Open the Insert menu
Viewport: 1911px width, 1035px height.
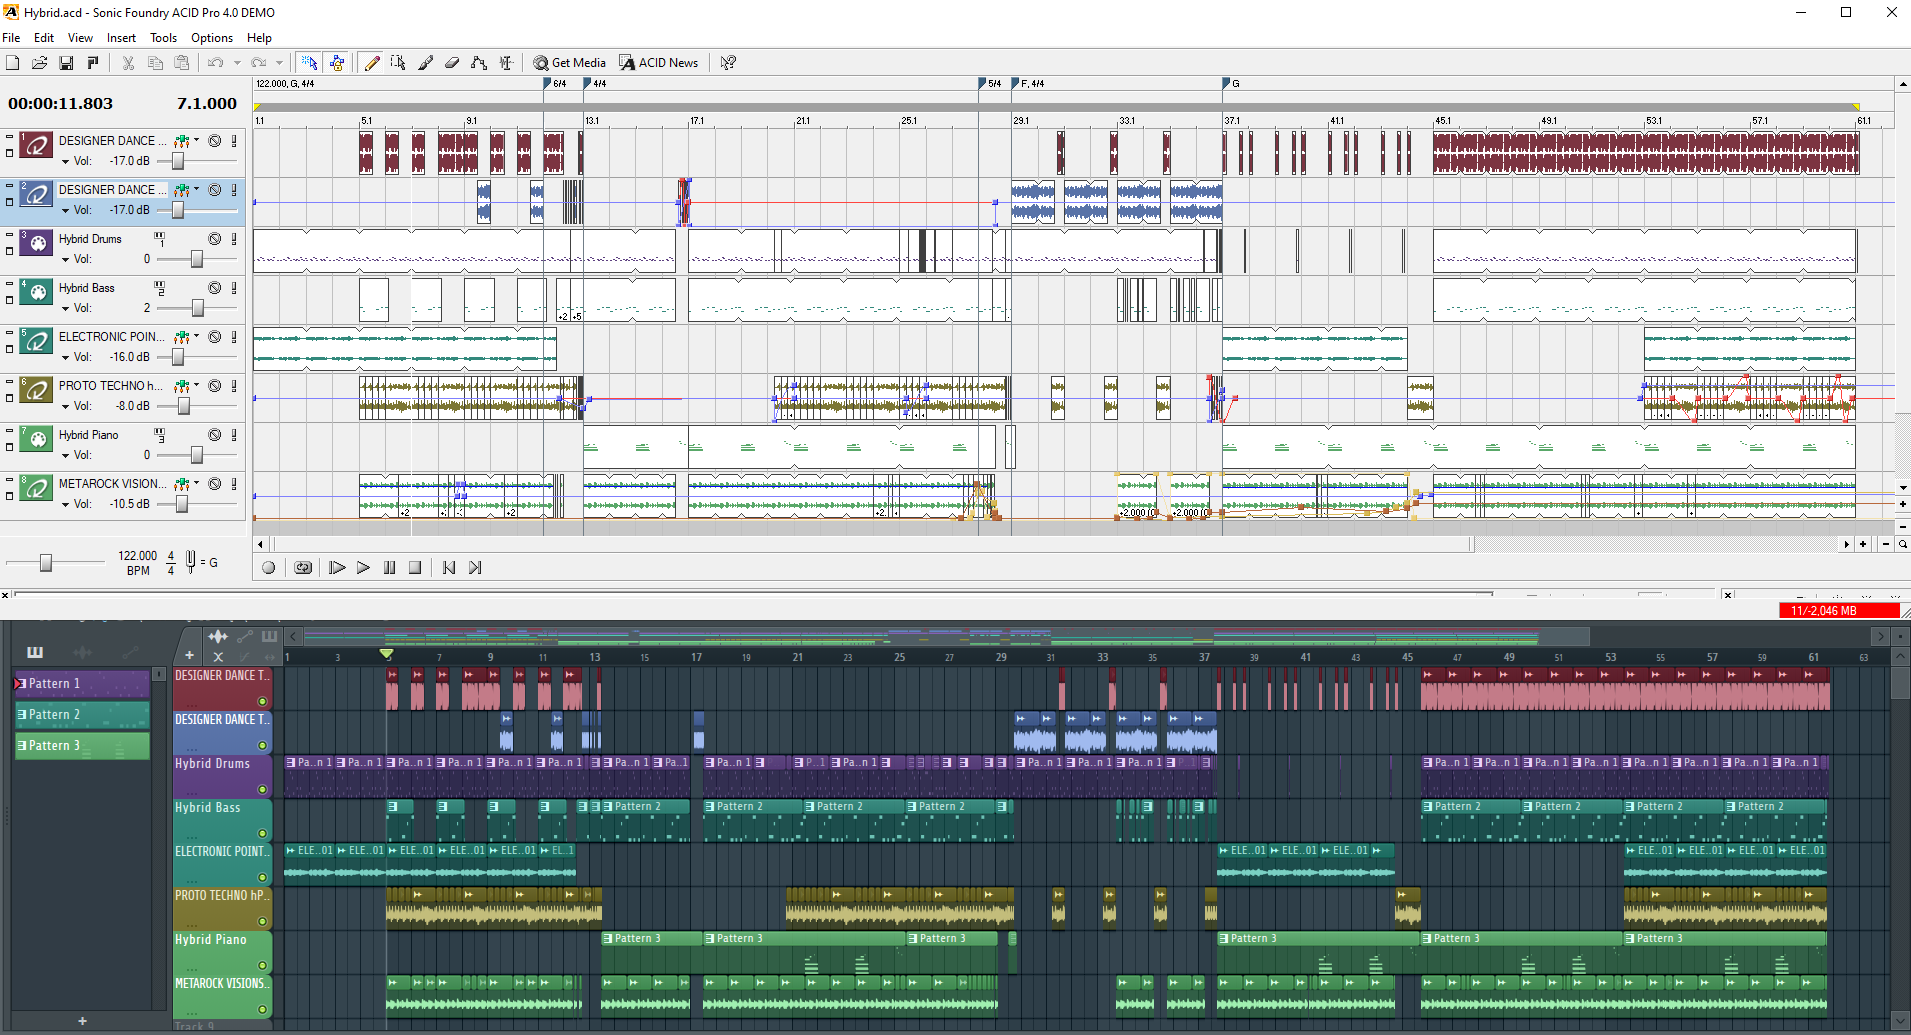coord(121,38)
